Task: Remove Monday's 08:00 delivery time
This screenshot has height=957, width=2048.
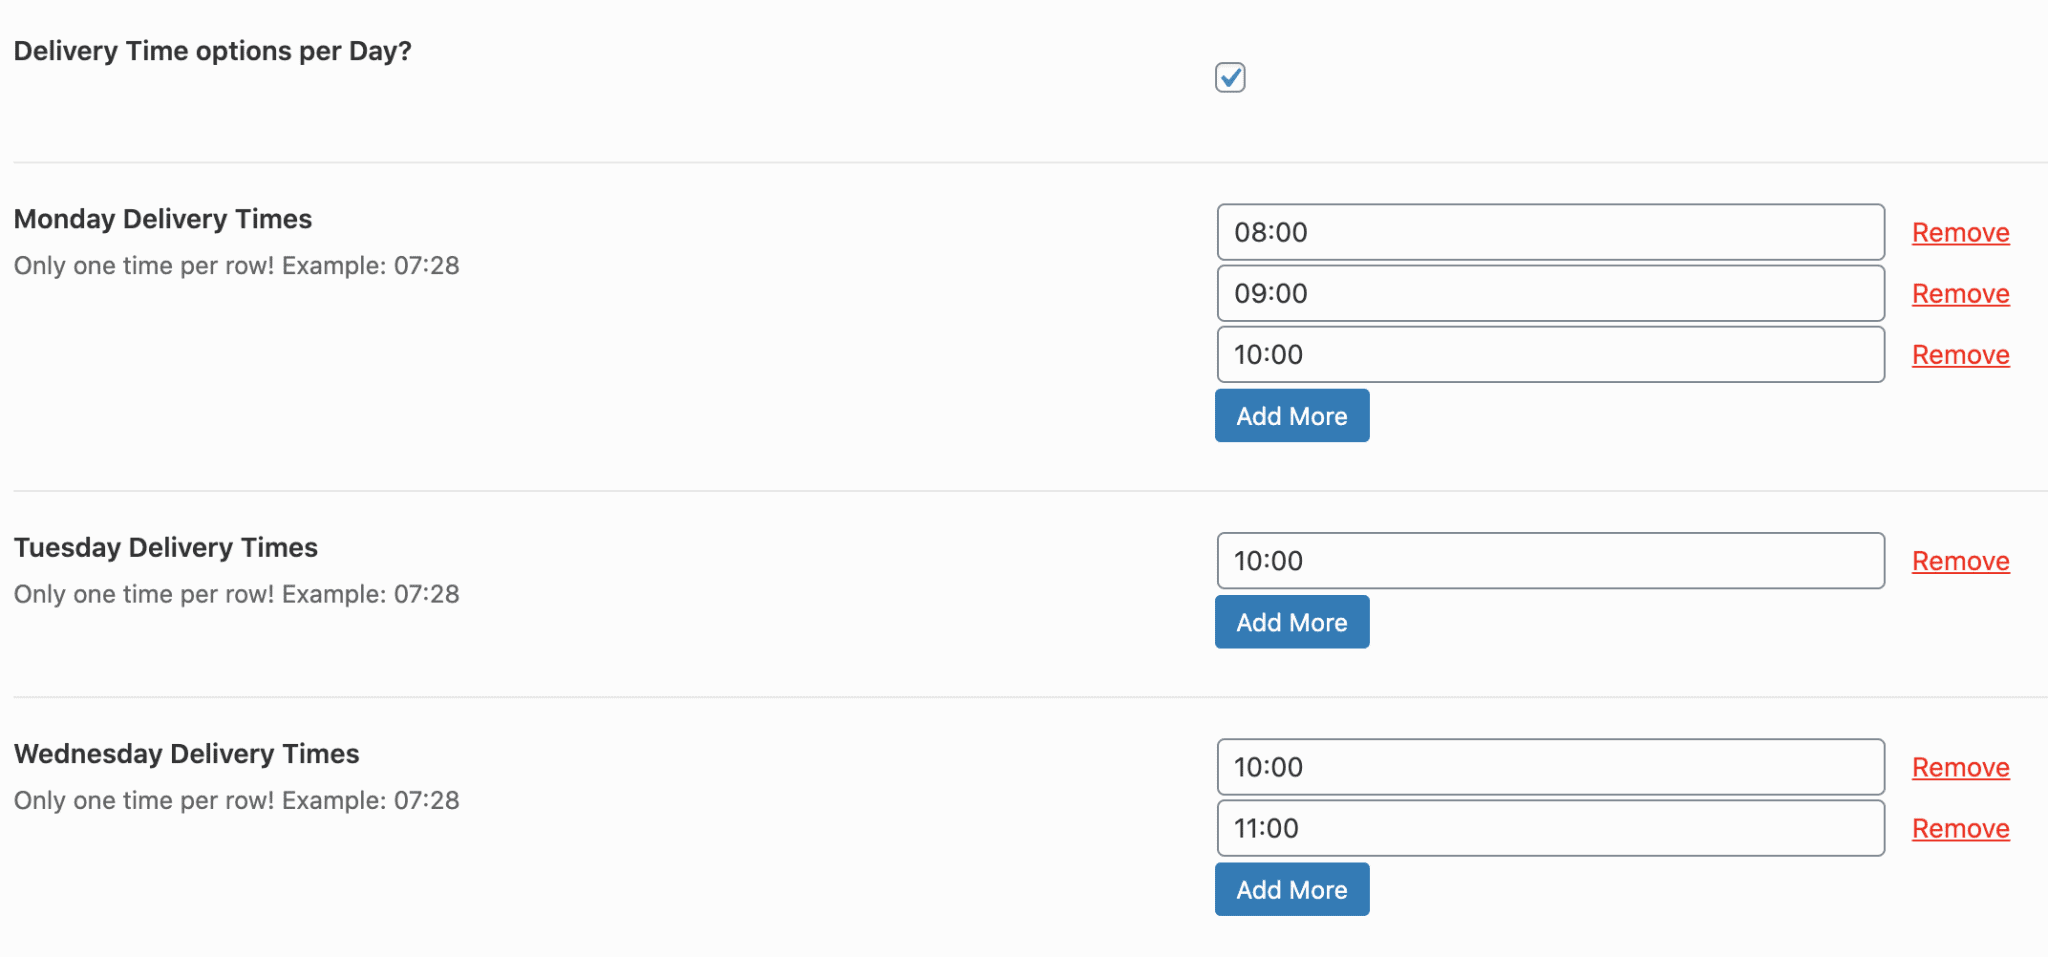Action: tap(1960, 232)
